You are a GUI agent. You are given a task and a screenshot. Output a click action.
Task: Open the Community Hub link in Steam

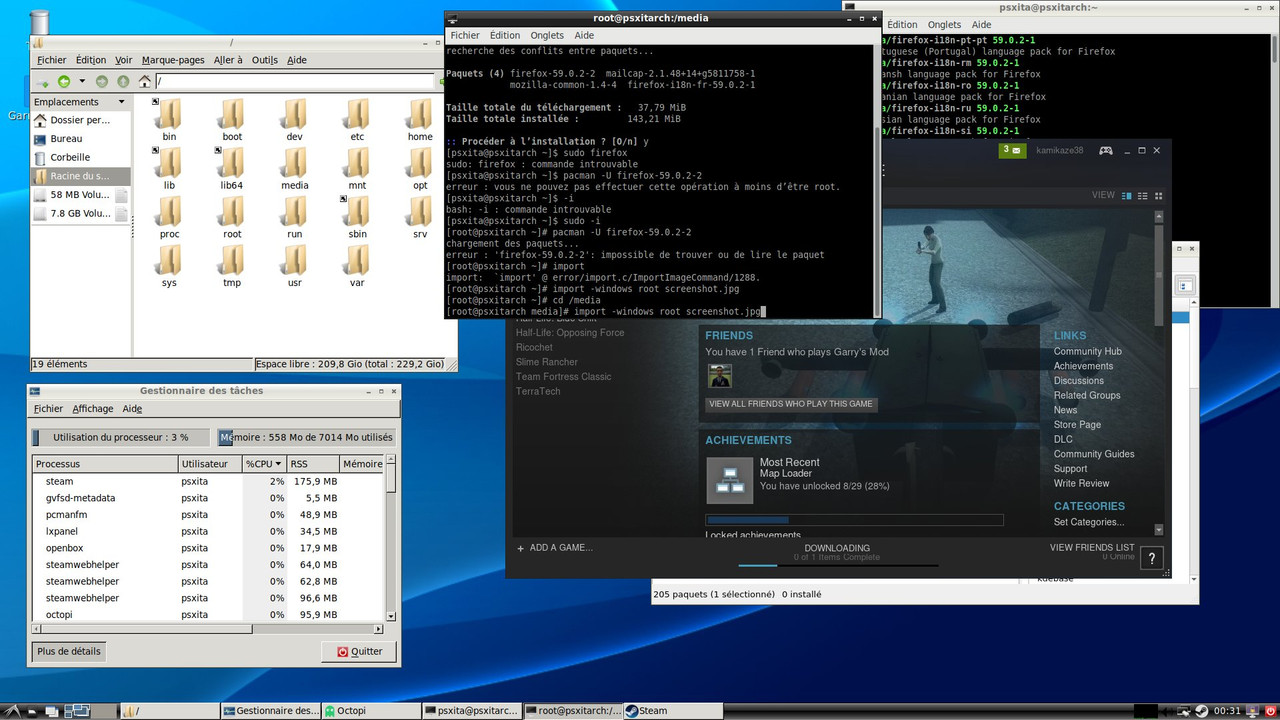click(x=1087, y=352)
